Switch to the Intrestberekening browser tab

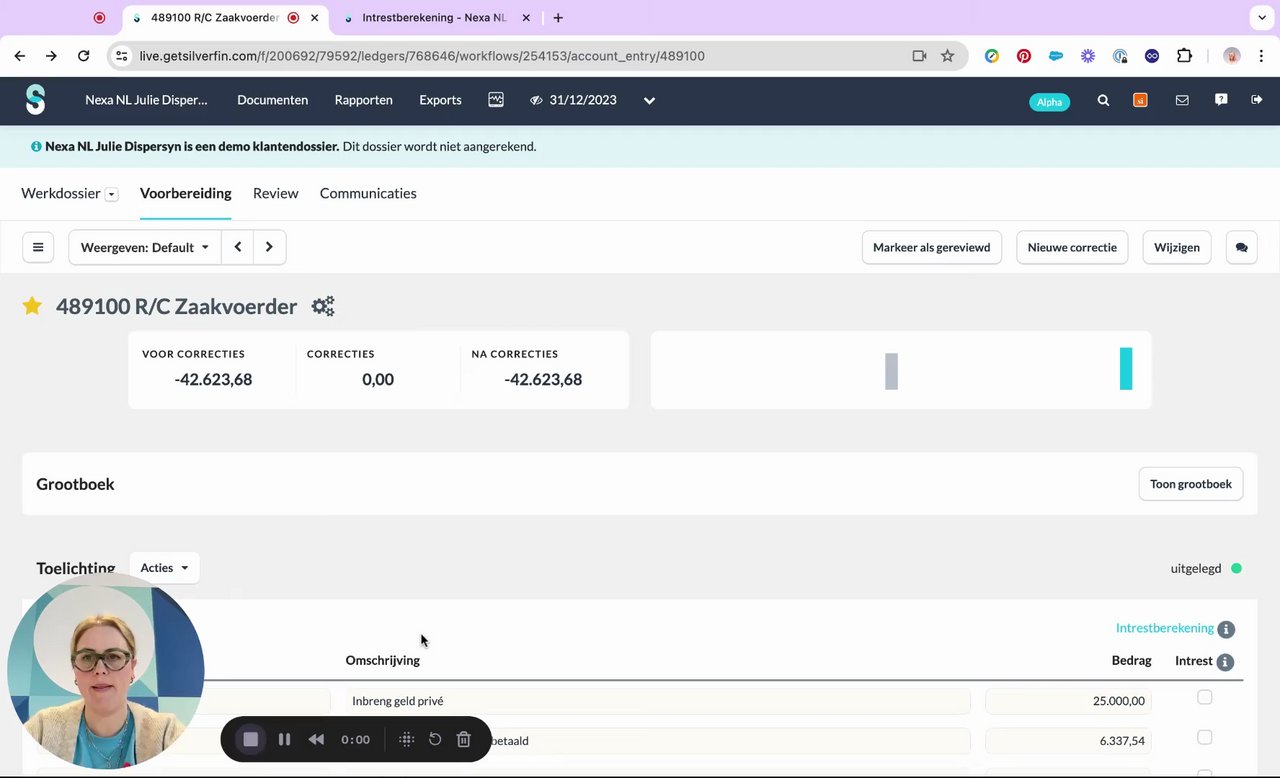pos(434,18)
